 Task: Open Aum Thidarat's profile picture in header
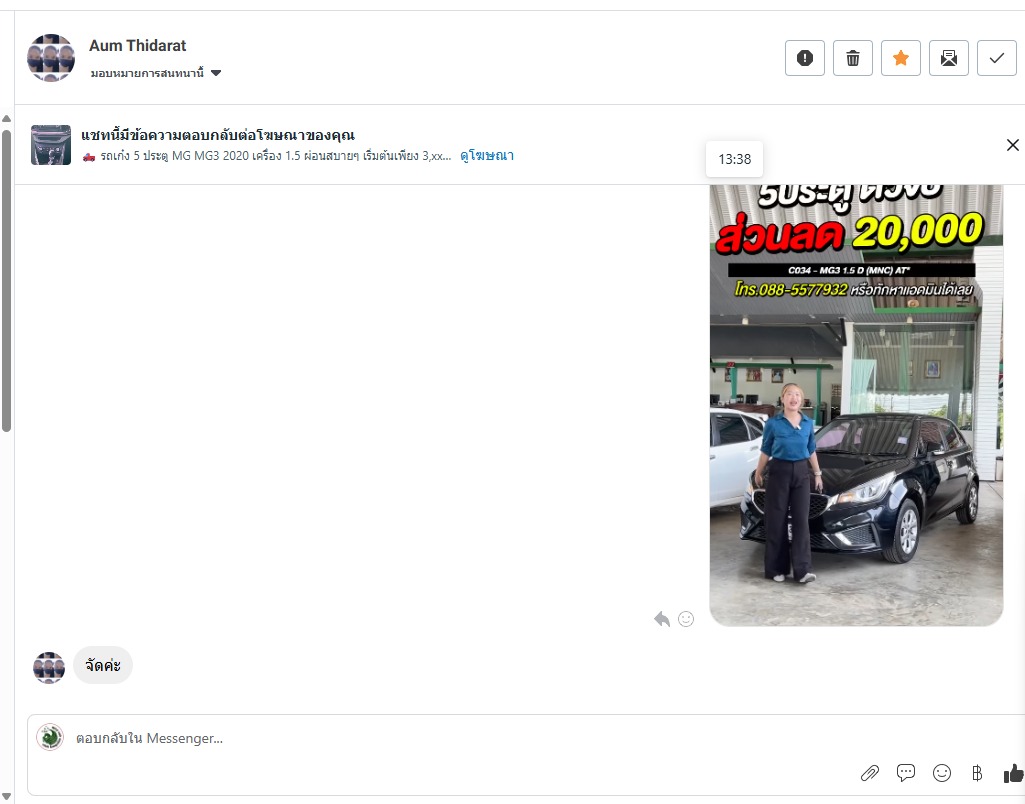51,58
